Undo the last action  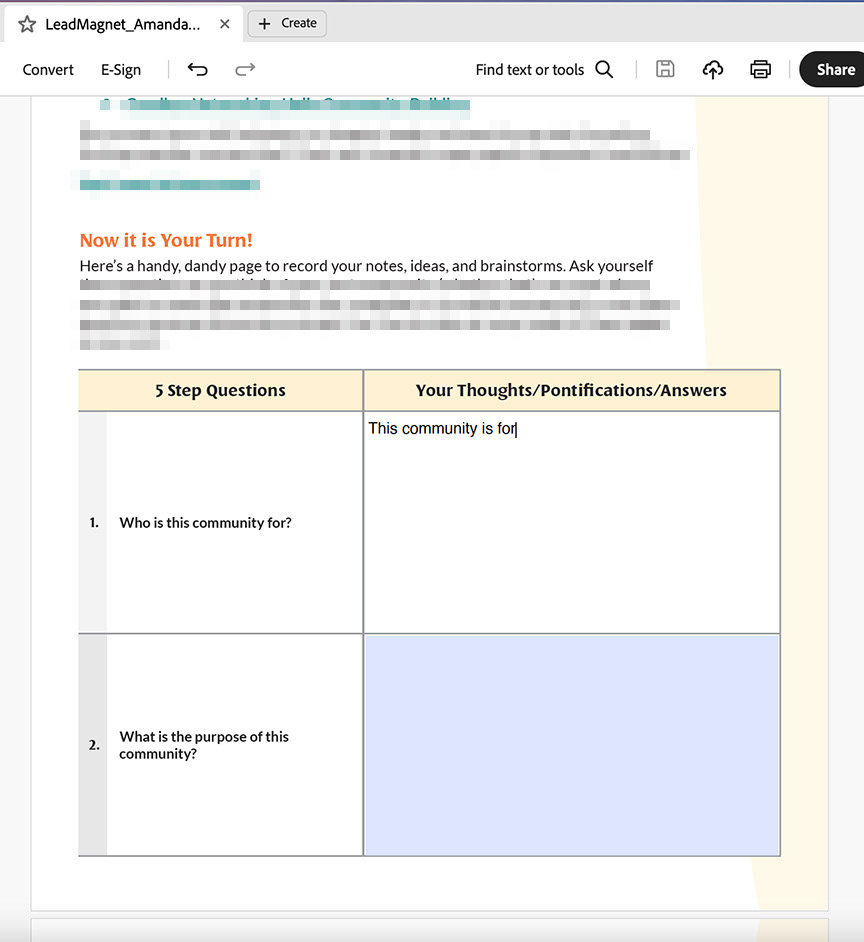[x=197, y=70]
